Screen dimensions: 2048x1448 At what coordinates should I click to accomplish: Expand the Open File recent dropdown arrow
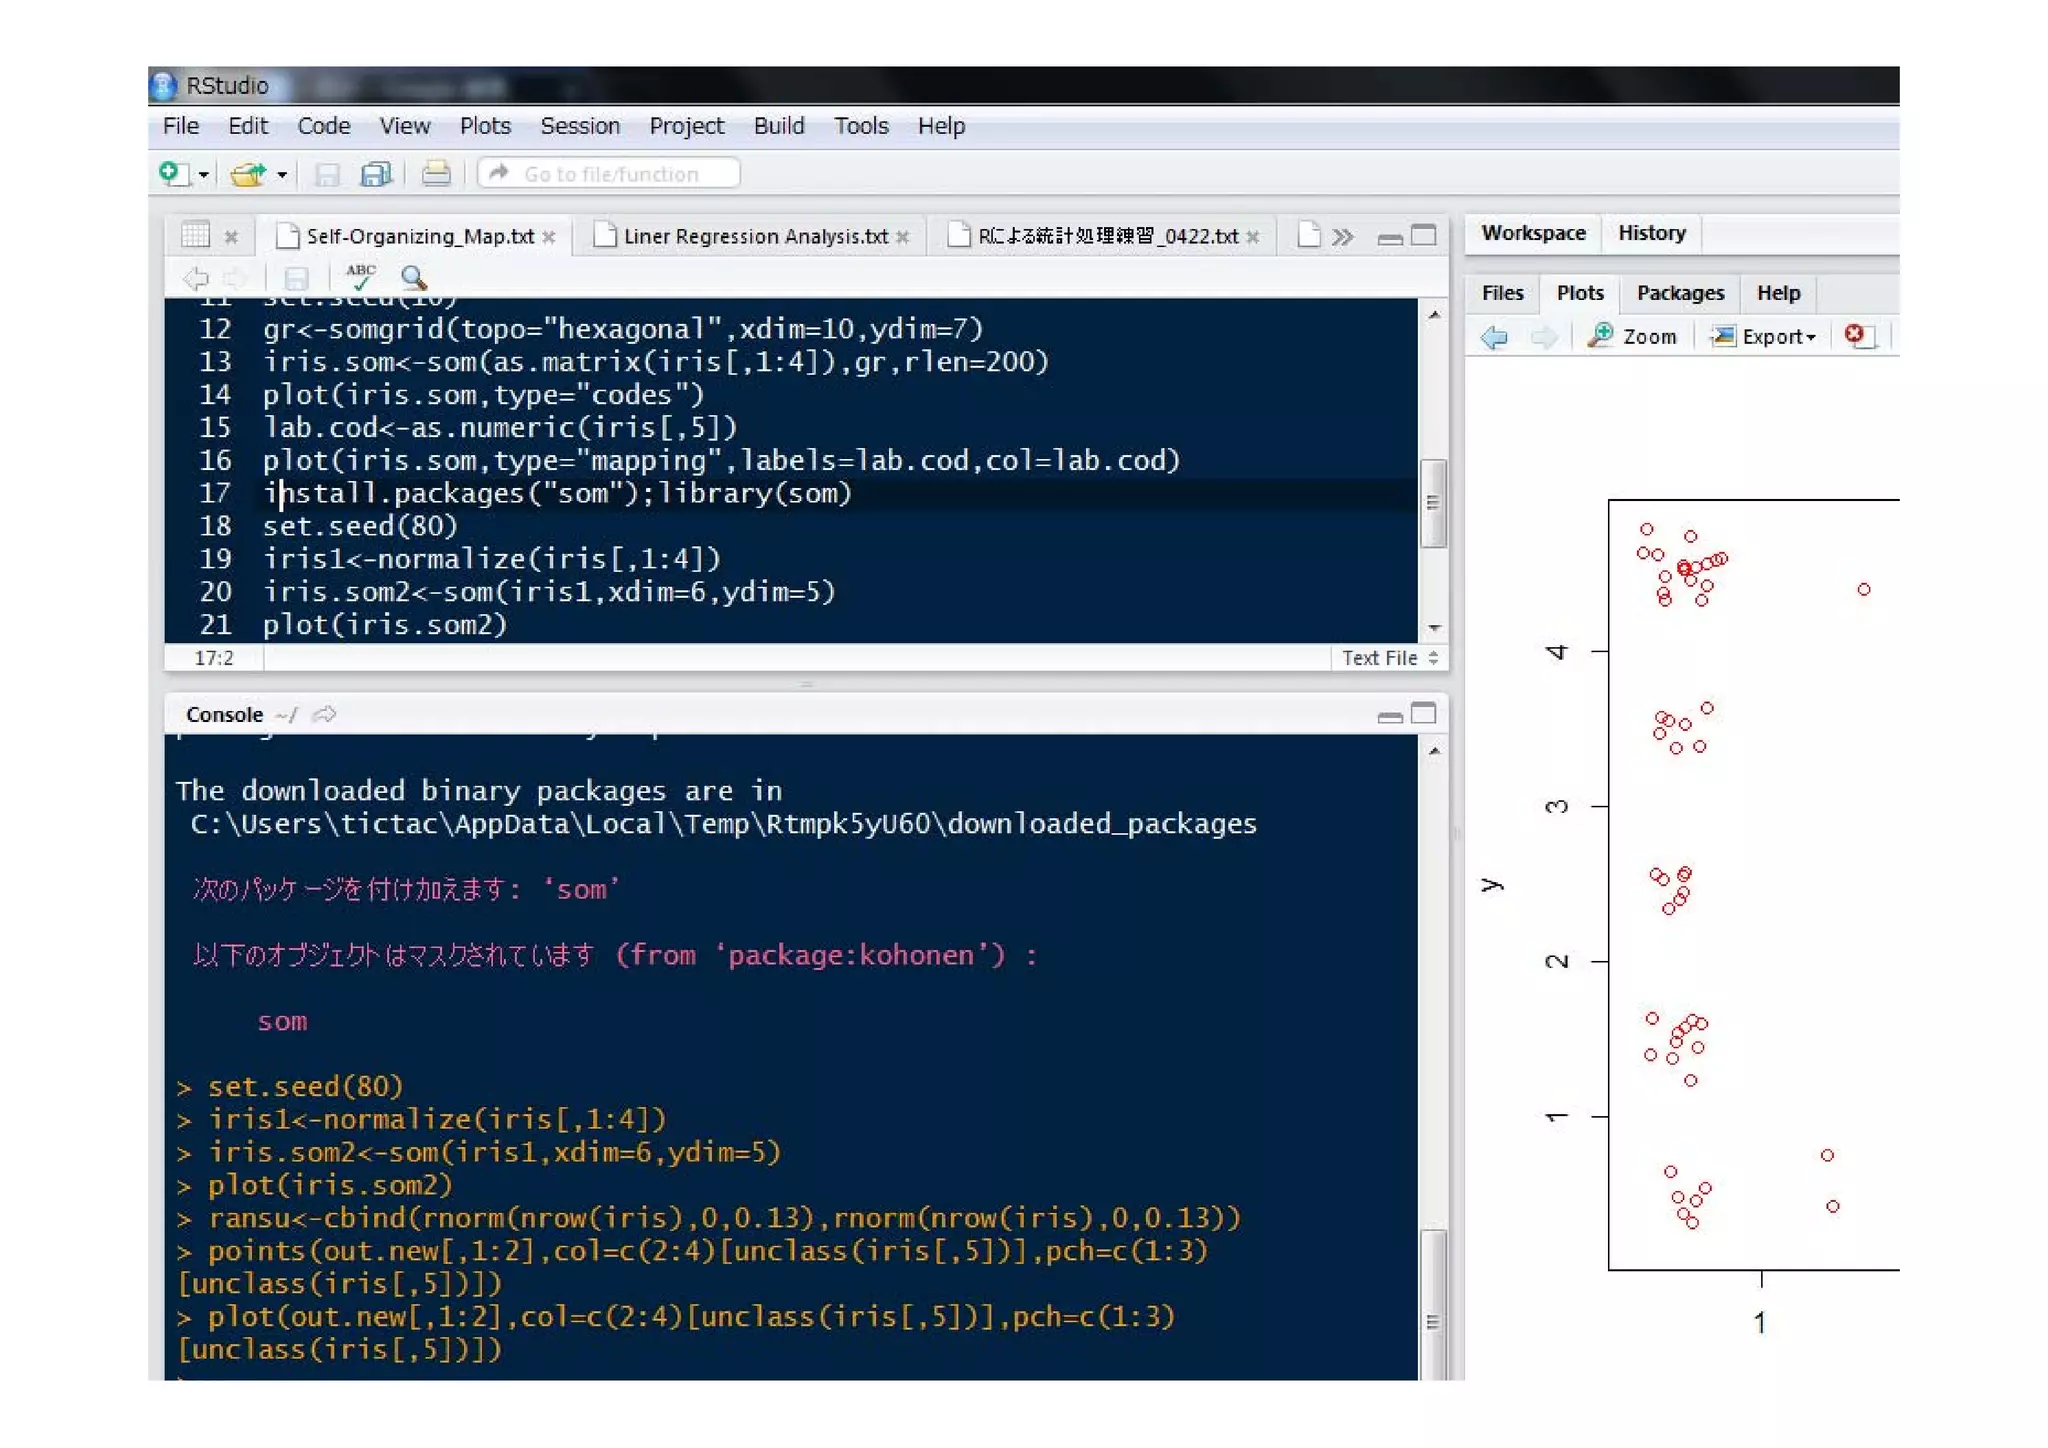click(x=283, y=175)
